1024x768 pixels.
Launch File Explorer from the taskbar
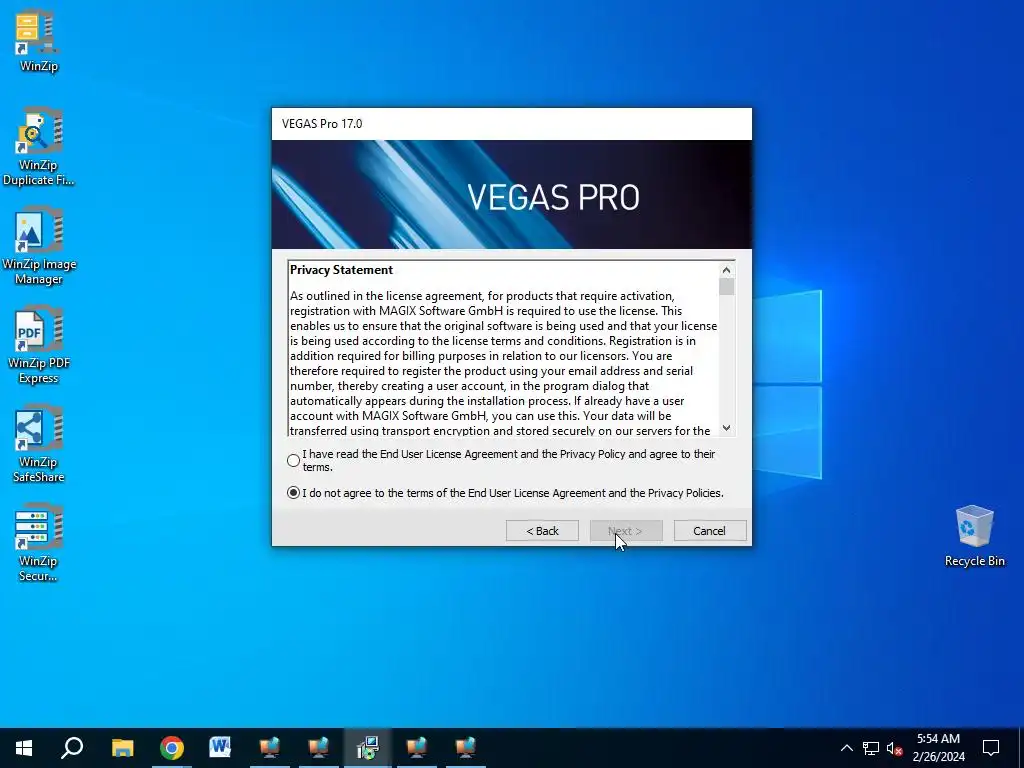(x=122, y=748)
